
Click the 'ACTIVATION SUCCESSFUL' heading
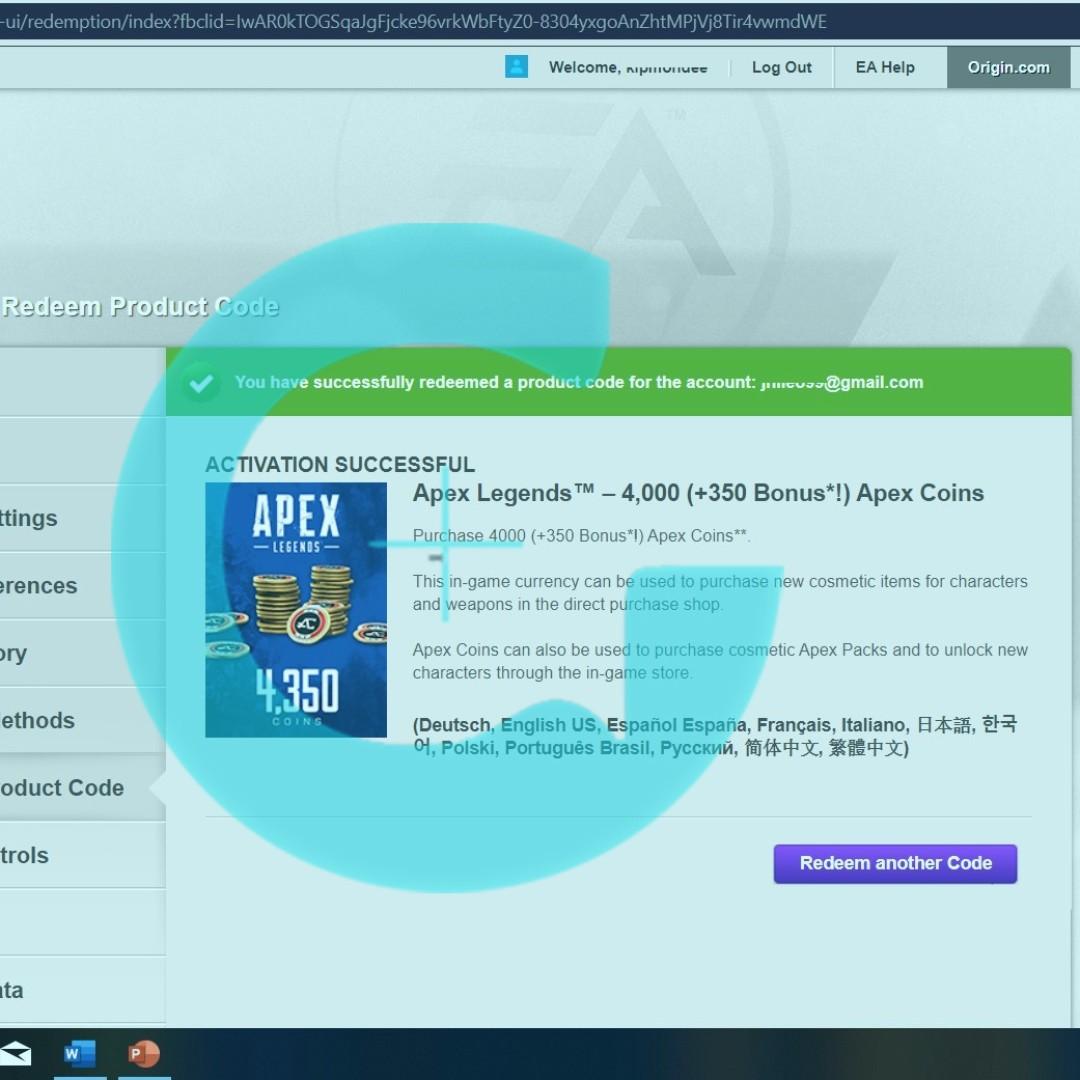[340, 465]
